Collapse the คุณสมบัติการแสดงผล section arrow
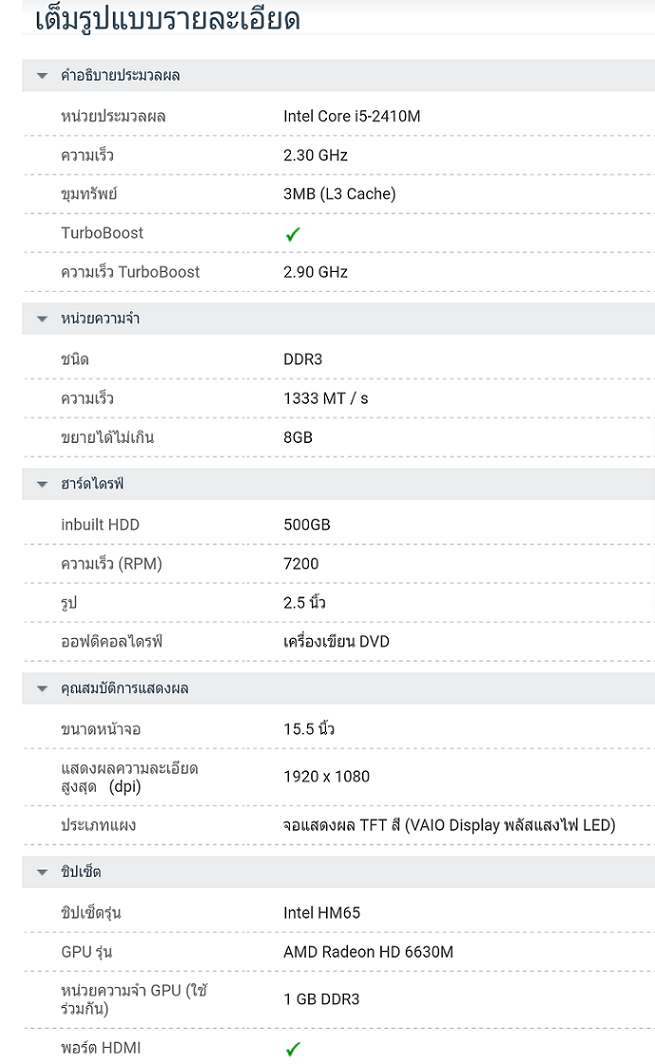The image size is (655, 1064). pos(42,689)
